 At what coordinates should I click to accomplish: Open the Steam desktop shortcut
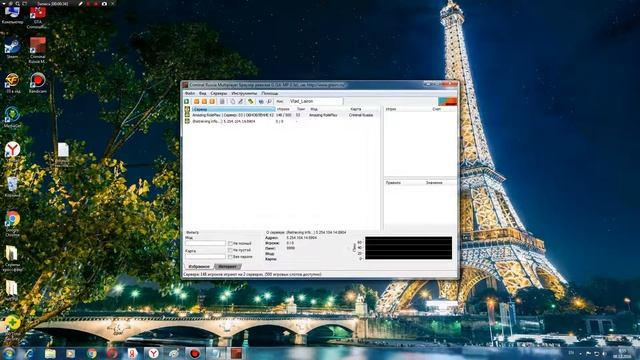coord(12,48)
